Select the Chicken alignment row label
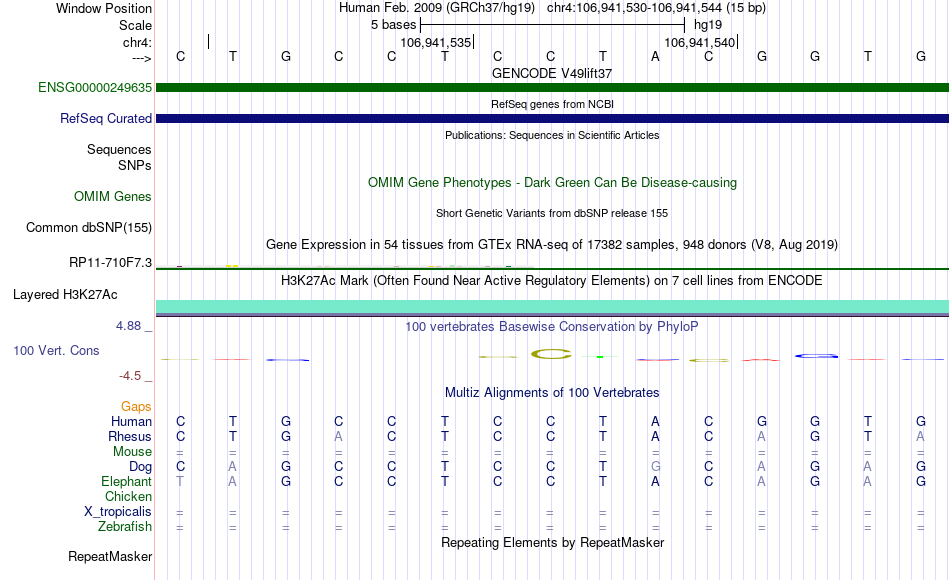Viewport: 950px width, 580px height. pos(128,496)
